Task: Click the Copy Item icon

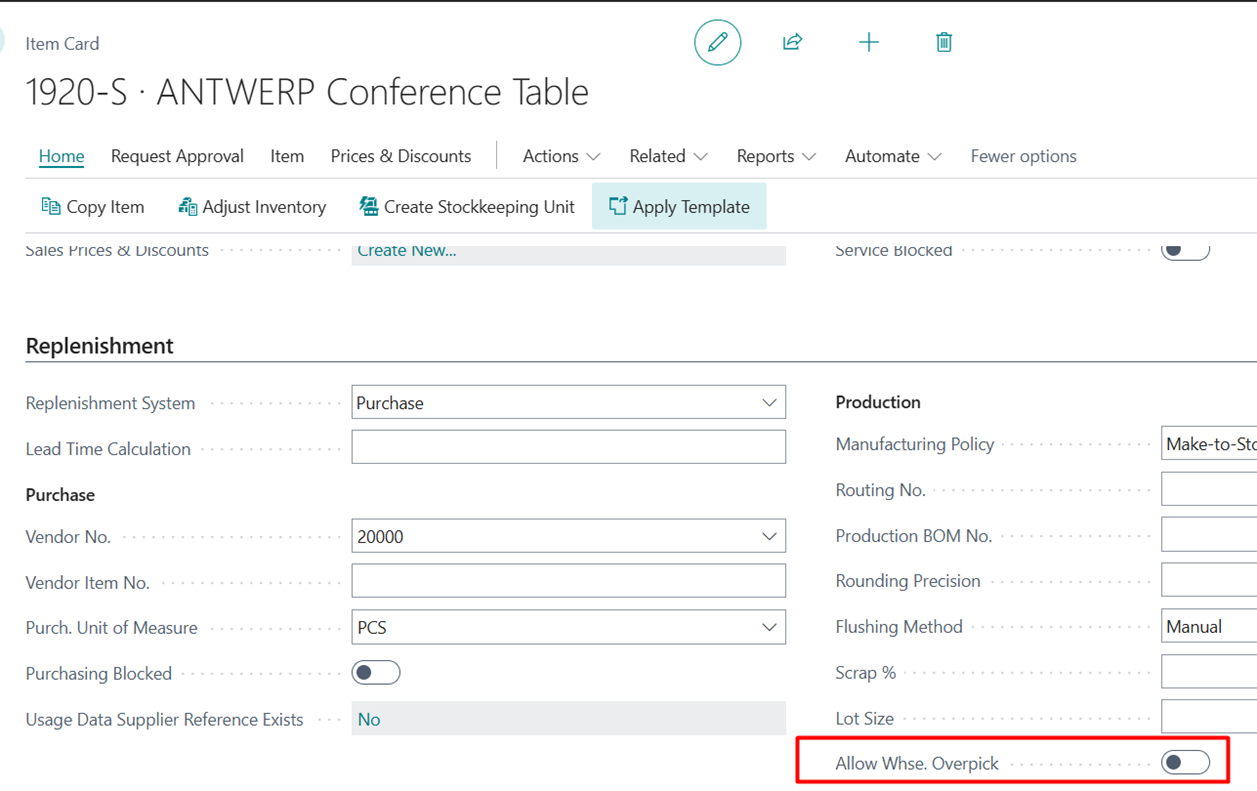Action: pos(51,206)
